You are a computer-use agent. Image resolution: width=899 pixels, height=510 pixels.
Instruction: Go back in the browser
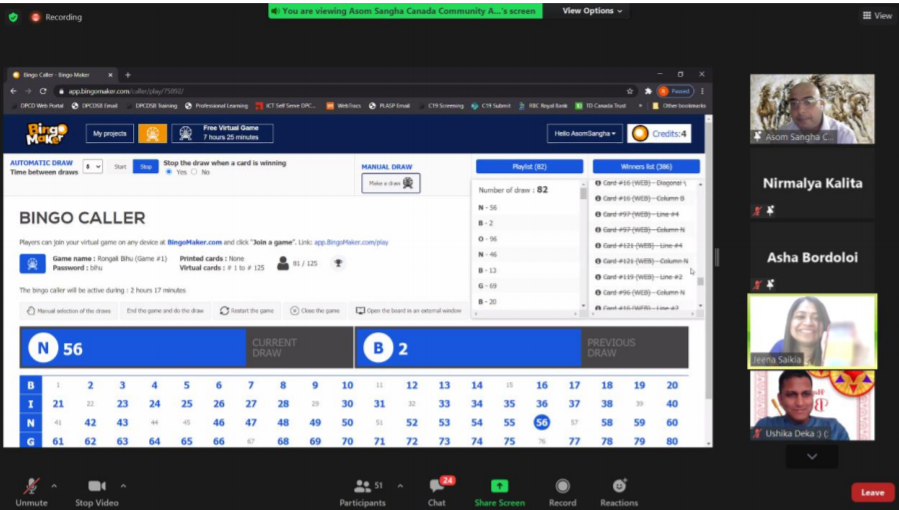[14, 91]
